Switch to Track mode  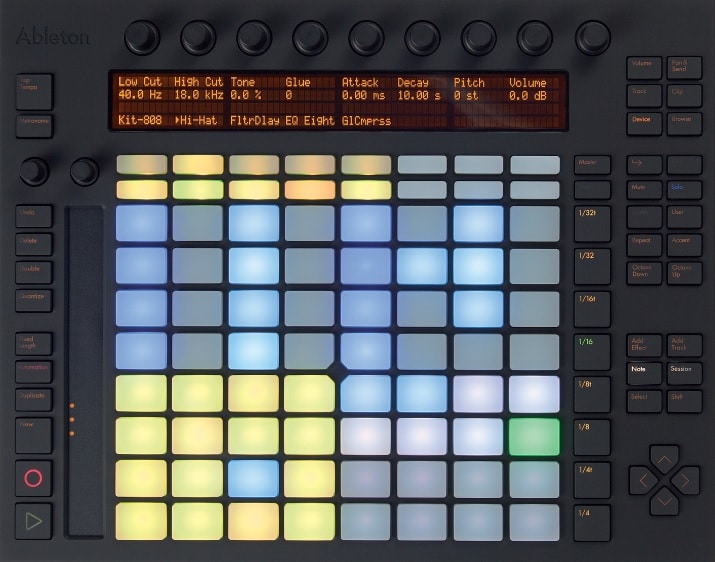click(644, 96)
